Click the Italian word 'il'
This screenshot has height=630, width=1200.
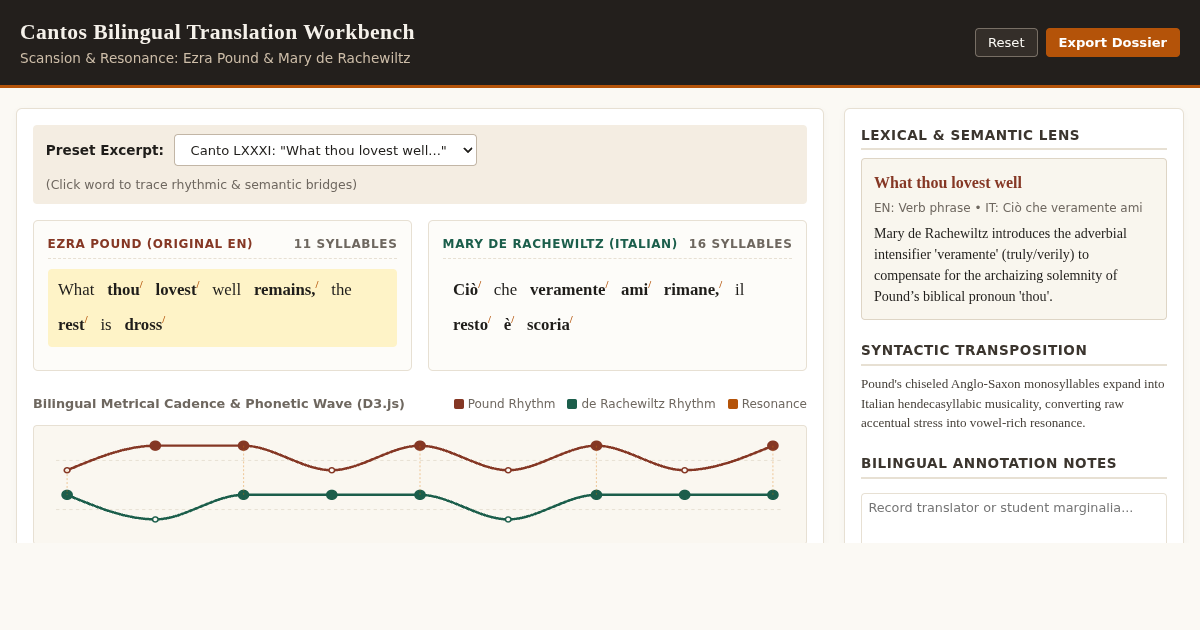coord(739,290)
